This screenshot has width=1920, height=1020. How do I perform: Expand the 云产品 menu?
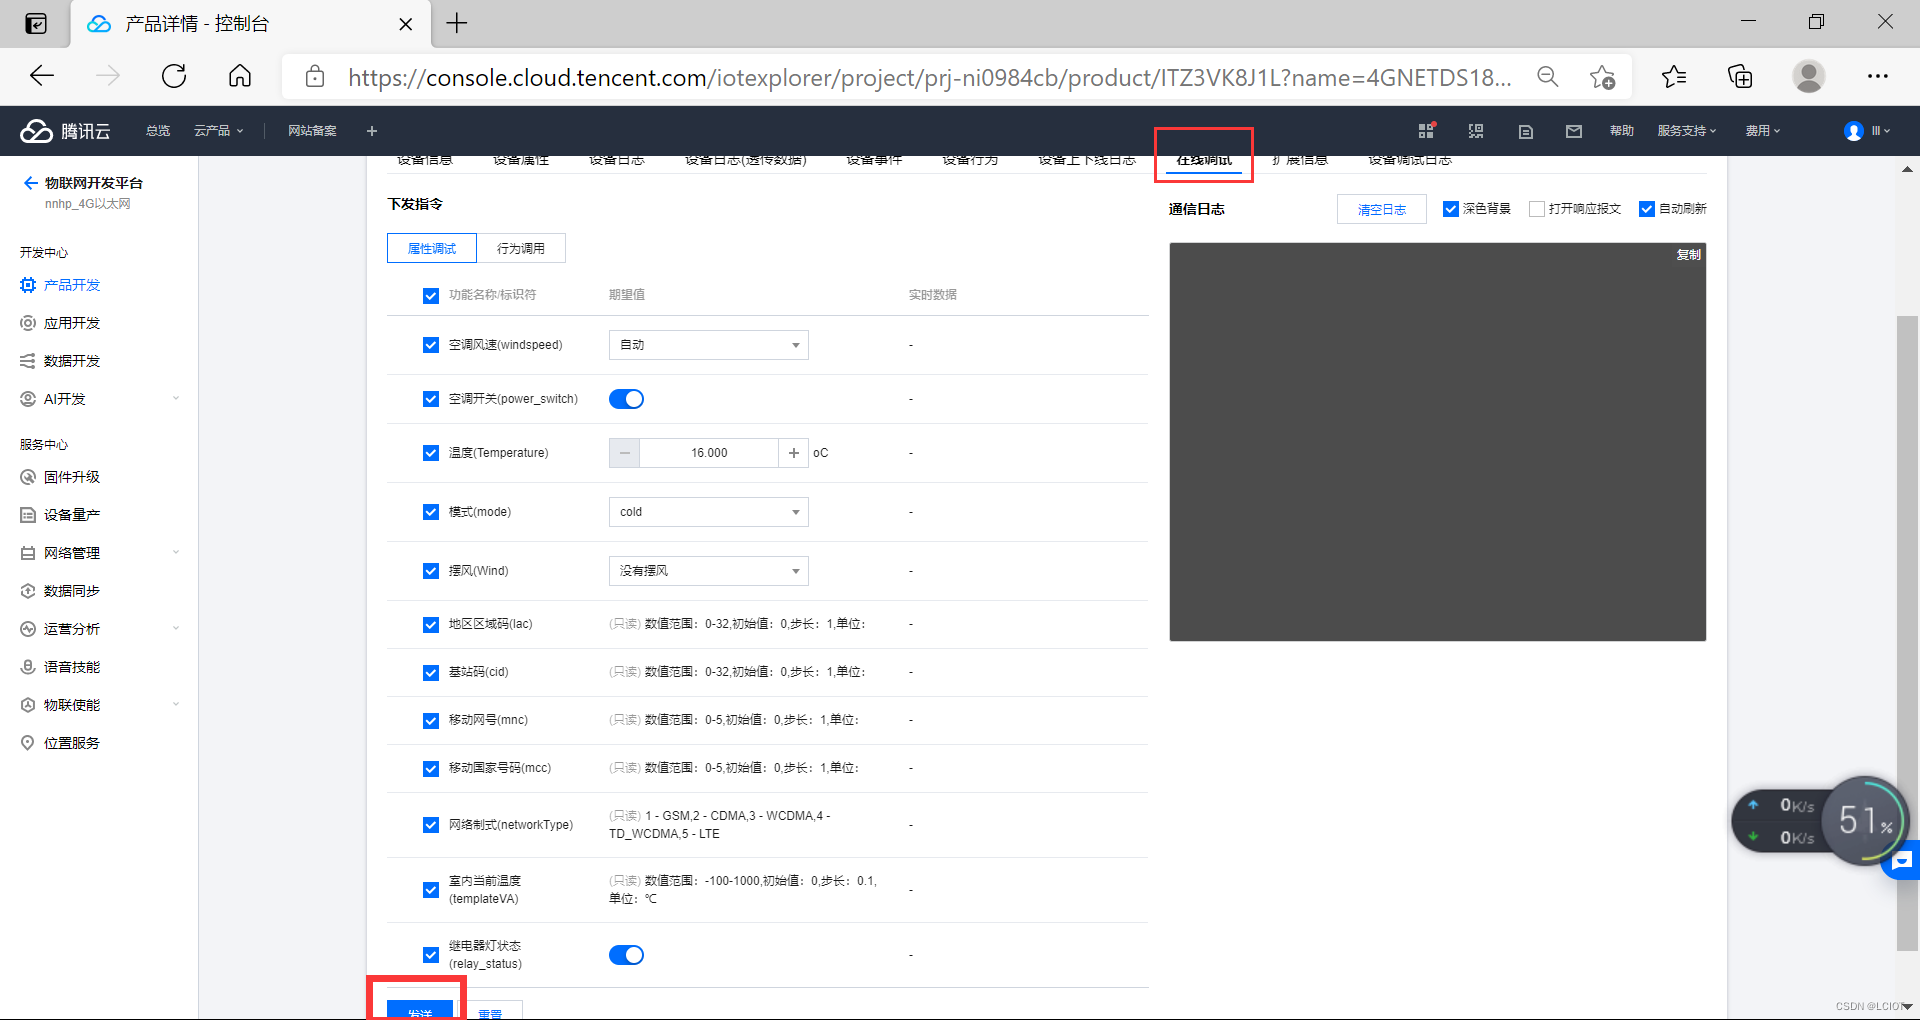pos(218,131)
